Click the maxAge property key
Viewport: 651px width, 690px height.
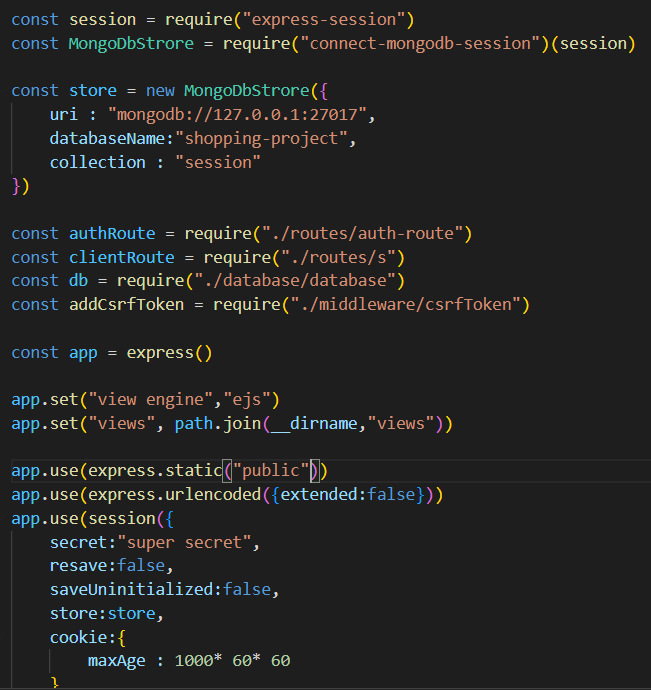[x=117, y=661]
